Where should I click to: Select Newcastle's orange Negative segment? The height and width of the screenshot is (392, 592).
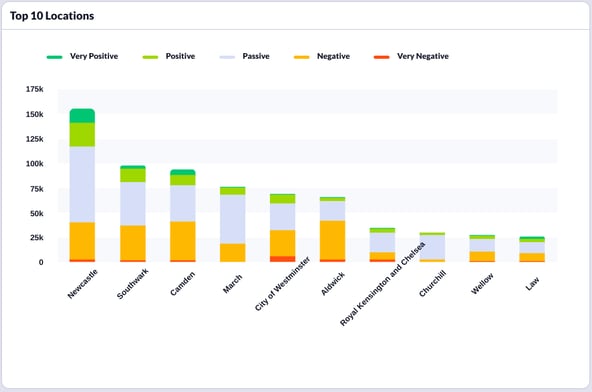(82, 241)
